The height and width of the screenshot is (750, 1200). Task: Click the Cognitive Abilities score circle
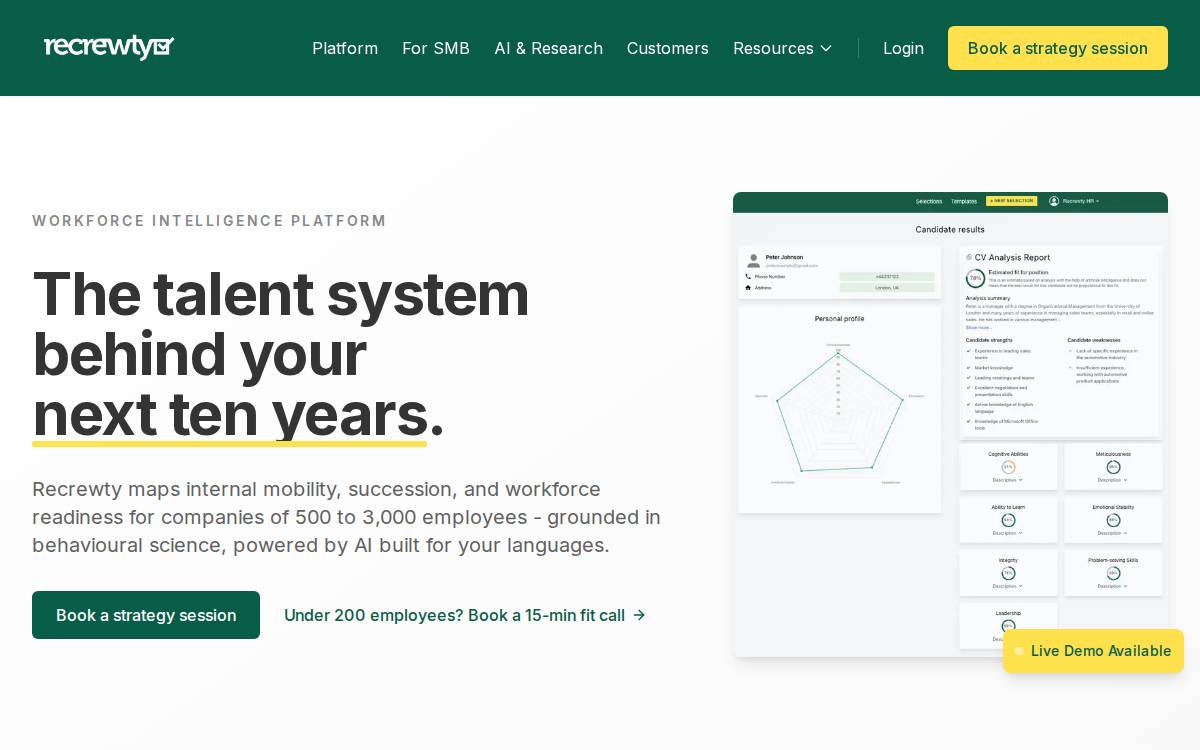(1008, 467)
